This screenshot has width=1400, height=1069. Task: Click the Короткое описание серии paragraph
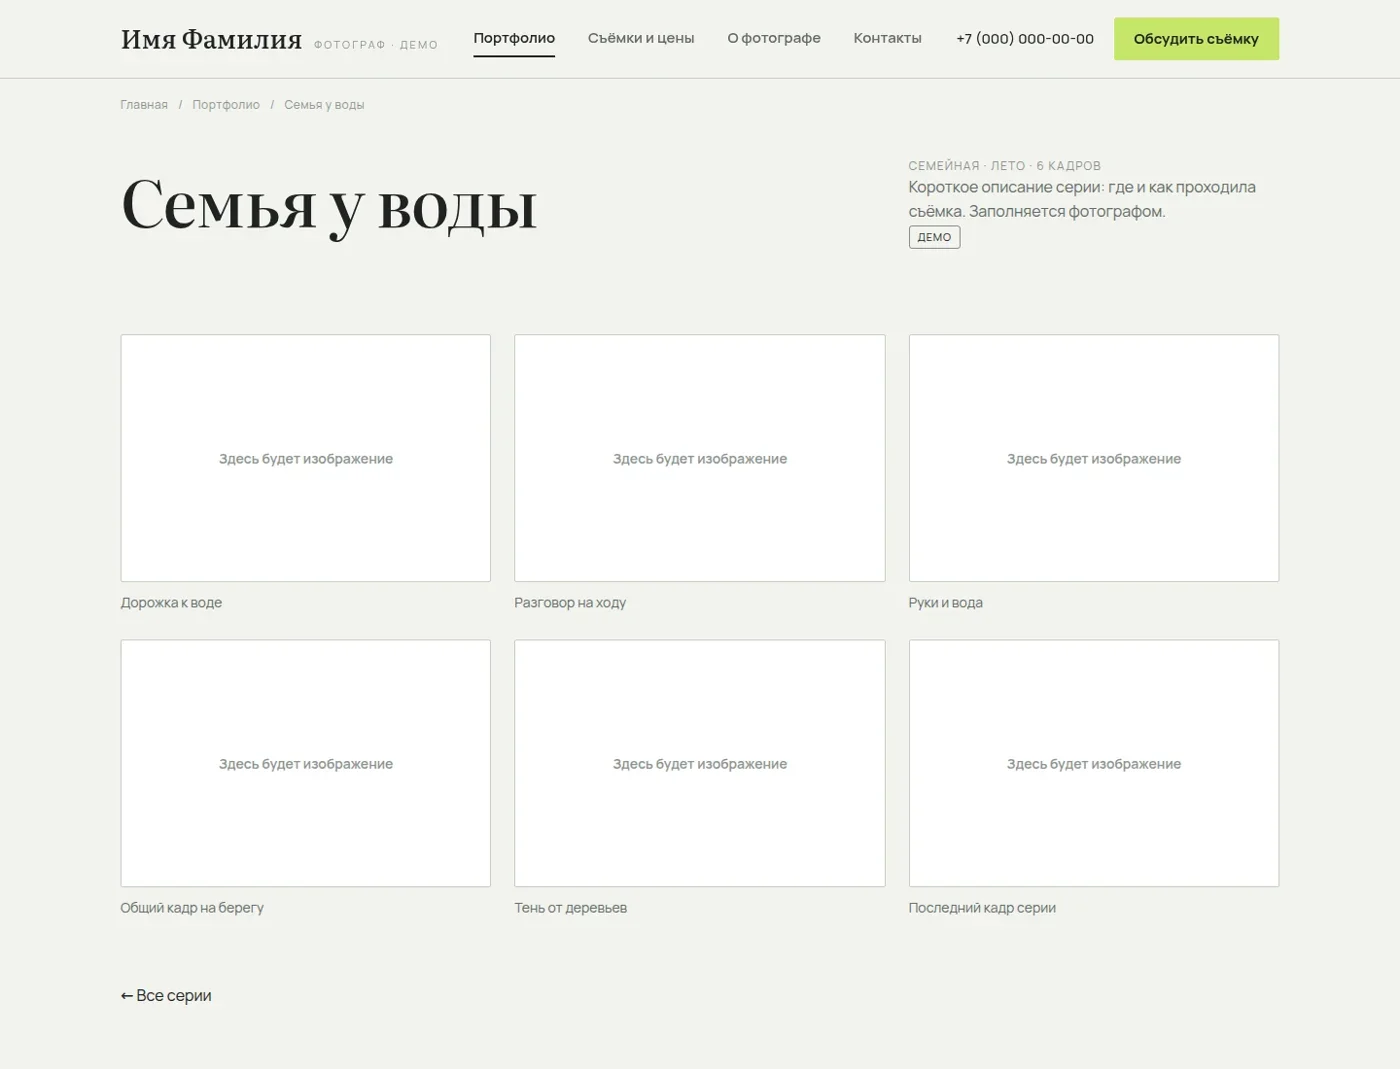(x=1082, y=199)
